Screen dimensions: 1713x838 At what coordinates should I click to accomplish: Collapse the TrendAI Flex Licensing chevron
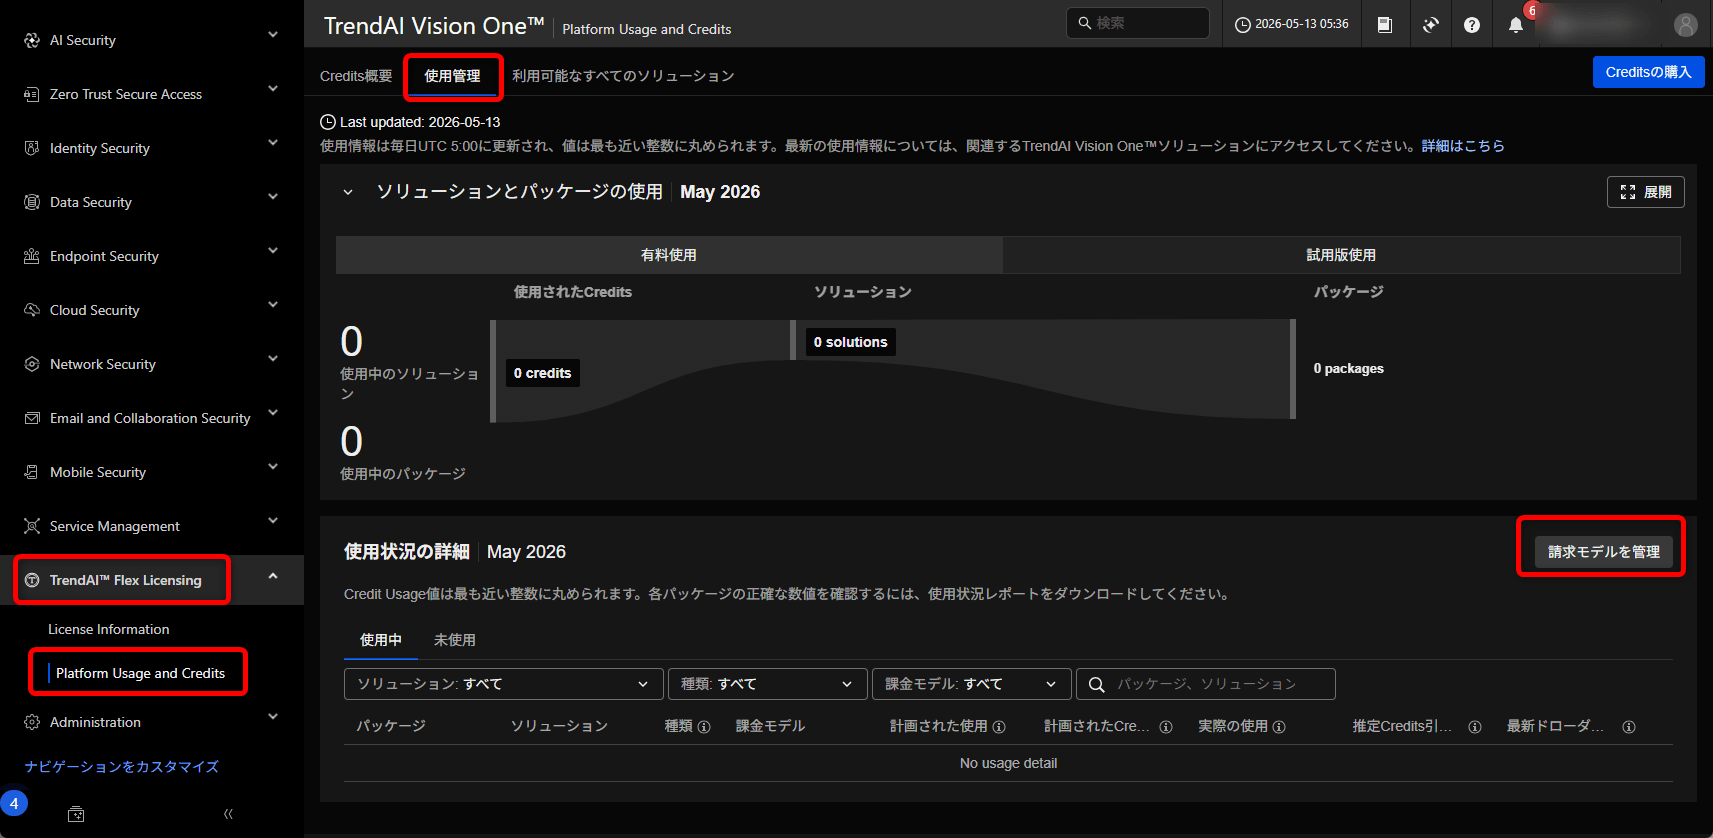pyautogui.click(x=273, y=576)
